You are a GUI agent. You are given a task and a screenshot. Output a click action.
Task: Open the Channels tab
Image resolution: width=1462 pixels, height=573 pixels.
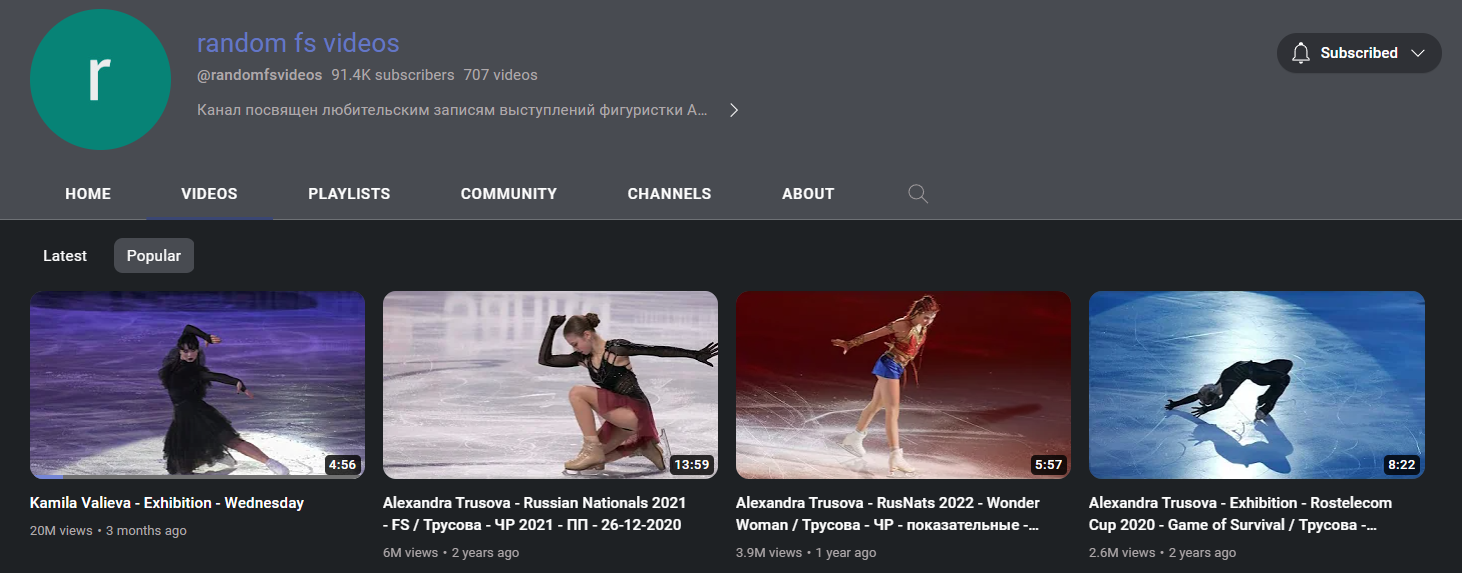pos(669,194)
